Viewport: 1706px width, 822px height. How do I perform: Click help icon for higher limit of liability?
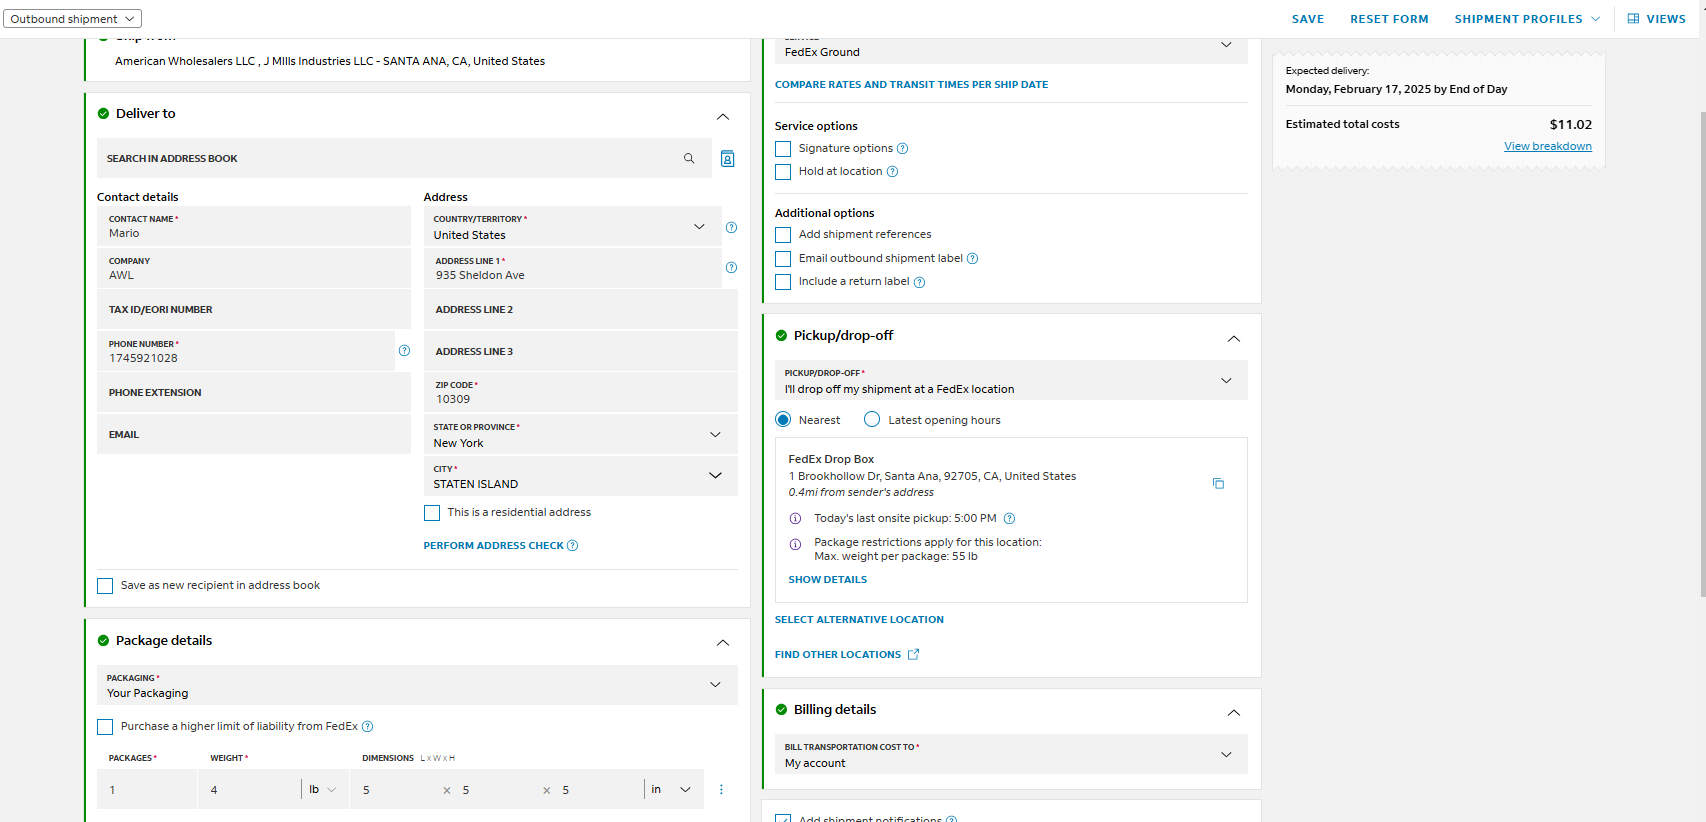367,727
